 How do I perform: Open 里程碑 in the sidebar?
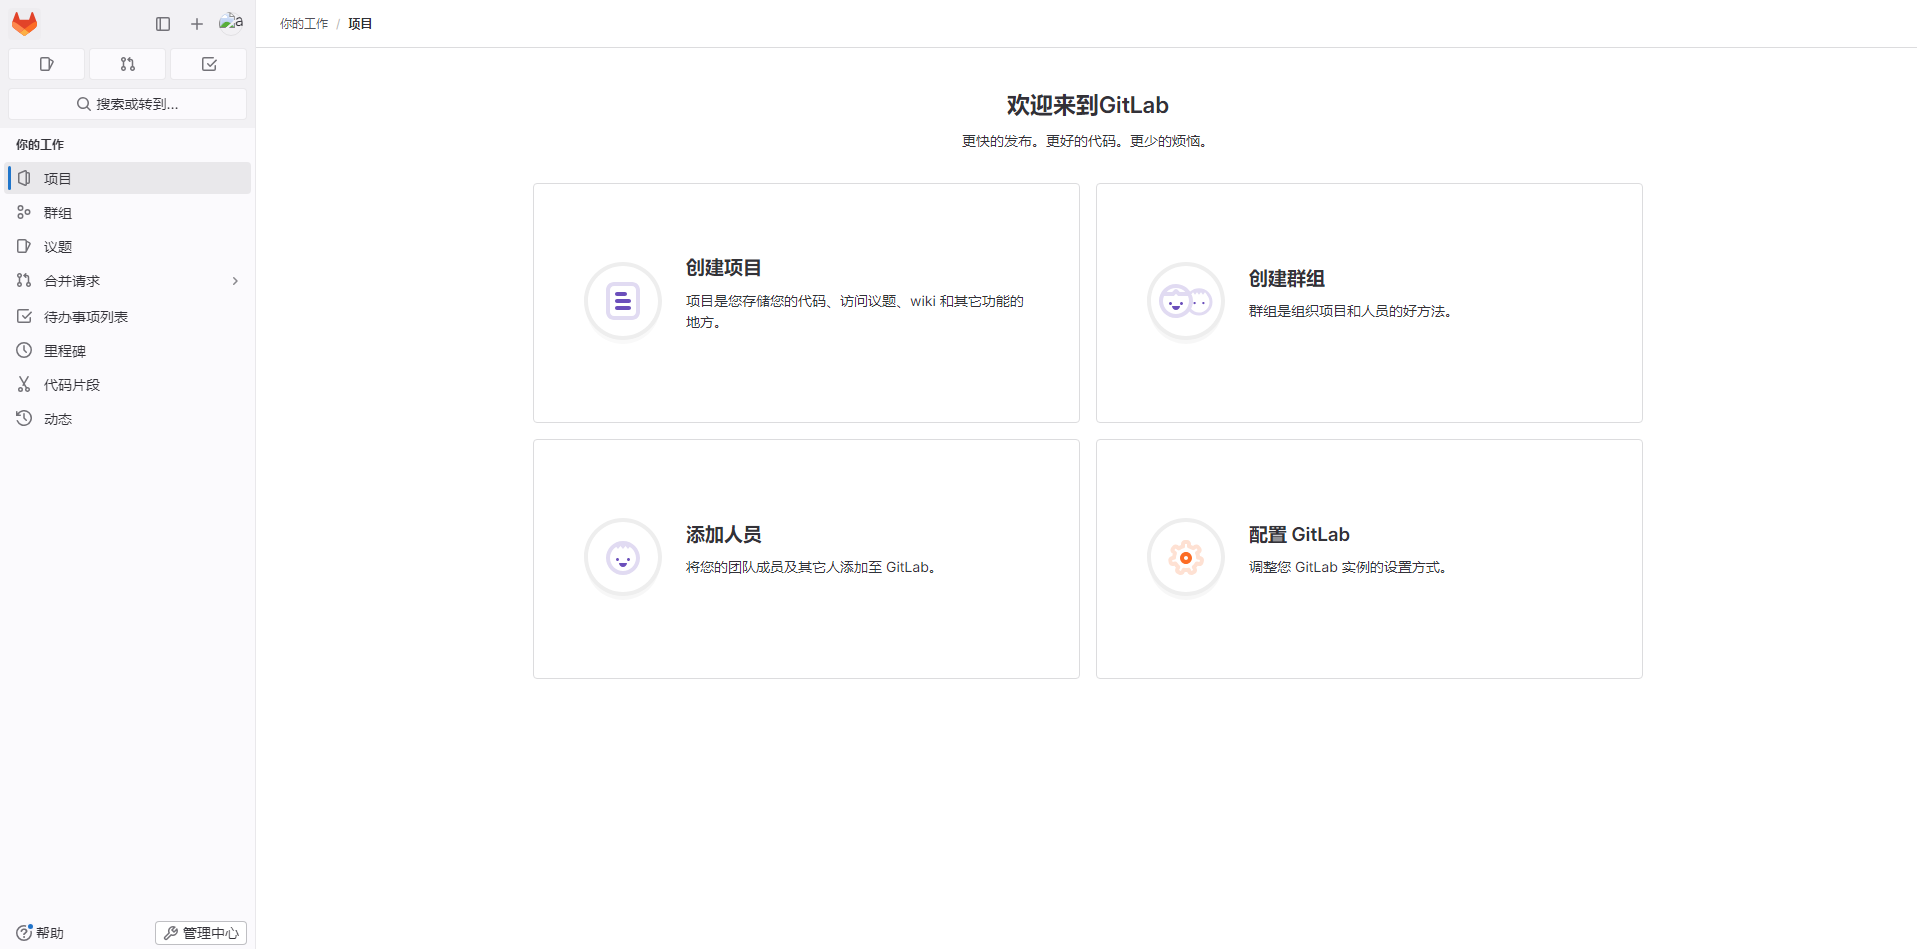click(128, 350)
